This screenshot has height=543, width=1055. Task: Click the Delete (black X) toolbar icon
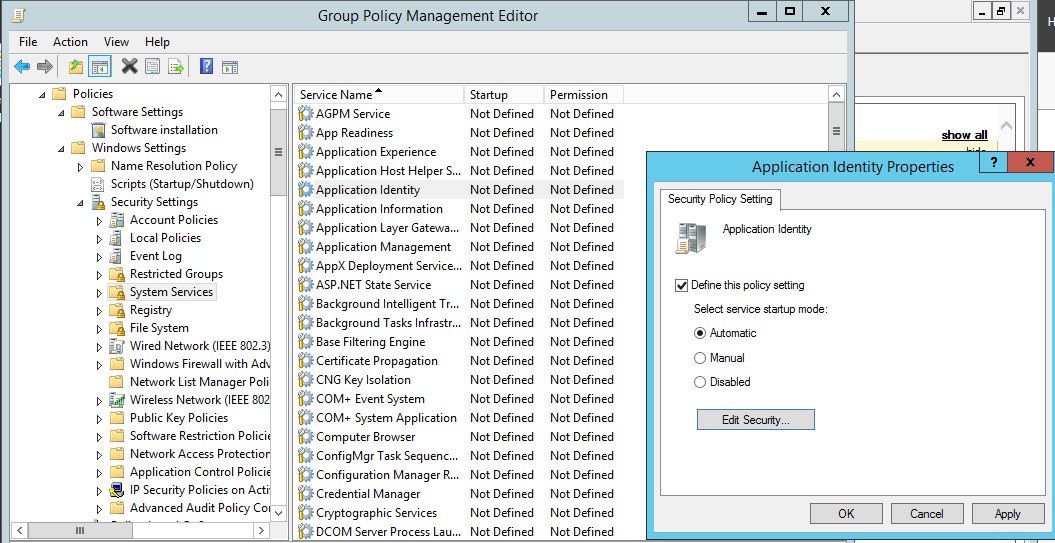pos(129,67)
